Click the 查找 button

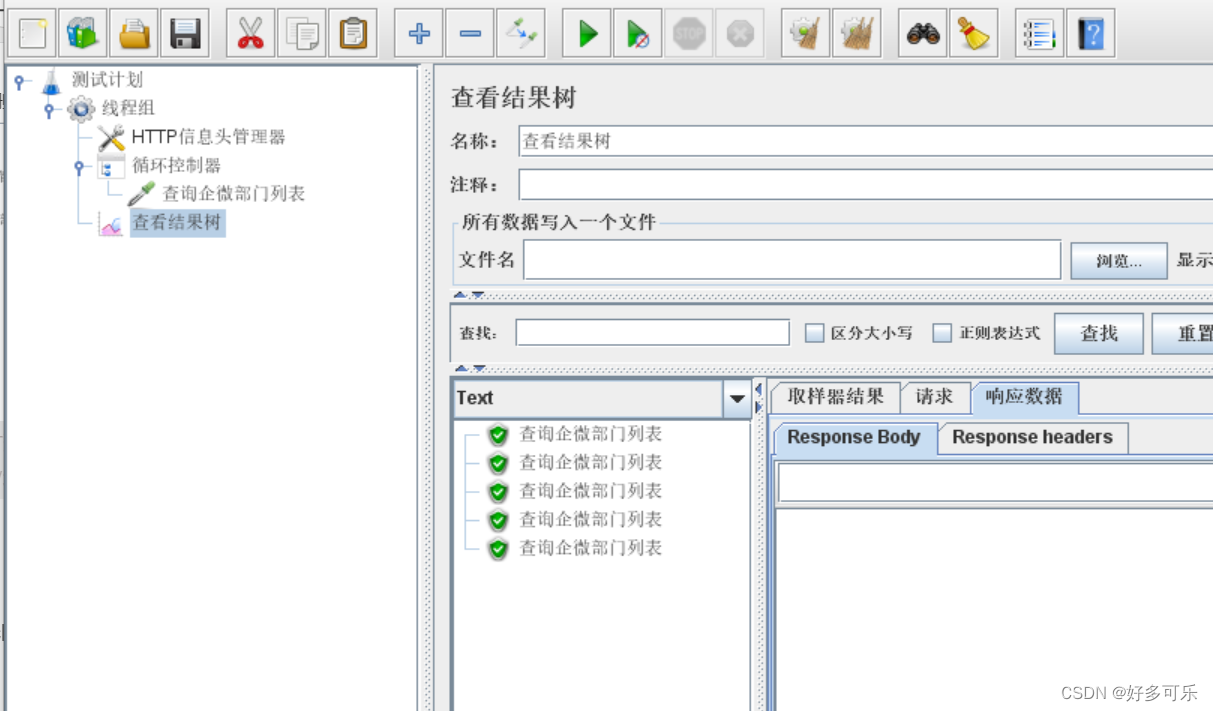pos(1099,333)
